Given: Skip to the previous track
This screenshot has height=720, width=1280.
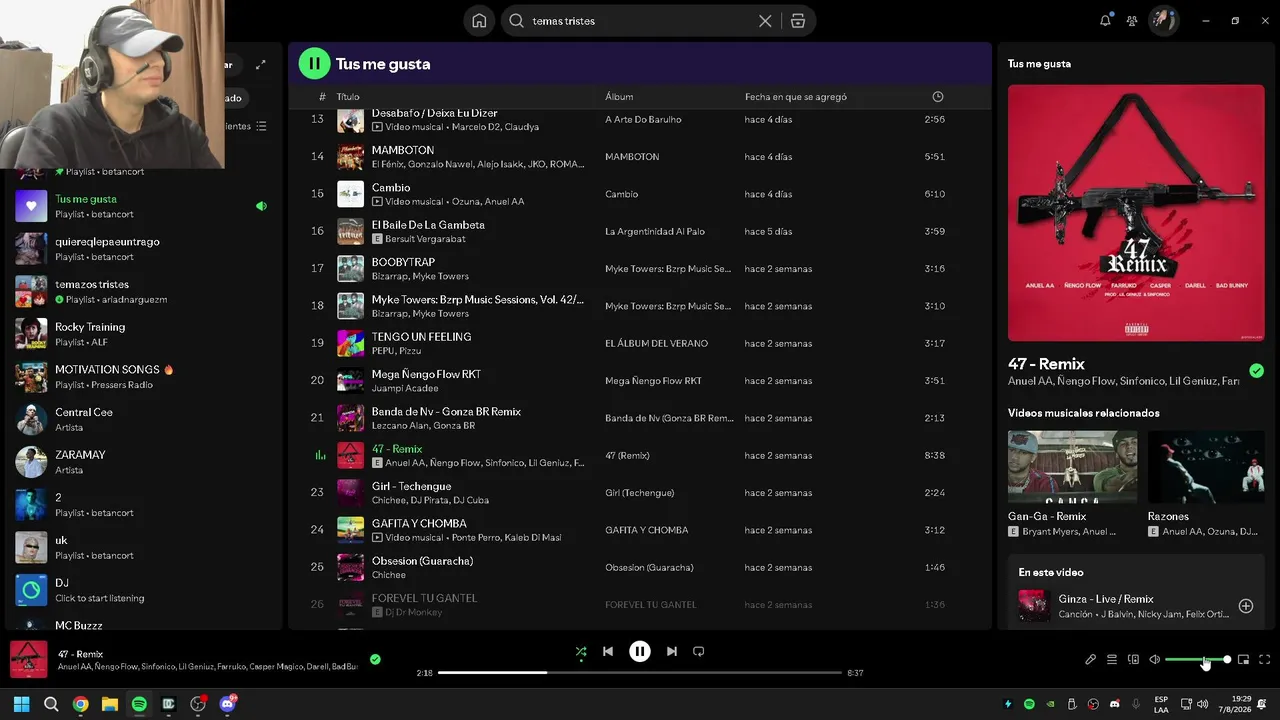Looking at the screenshot, I should click(x=608, y=651).
